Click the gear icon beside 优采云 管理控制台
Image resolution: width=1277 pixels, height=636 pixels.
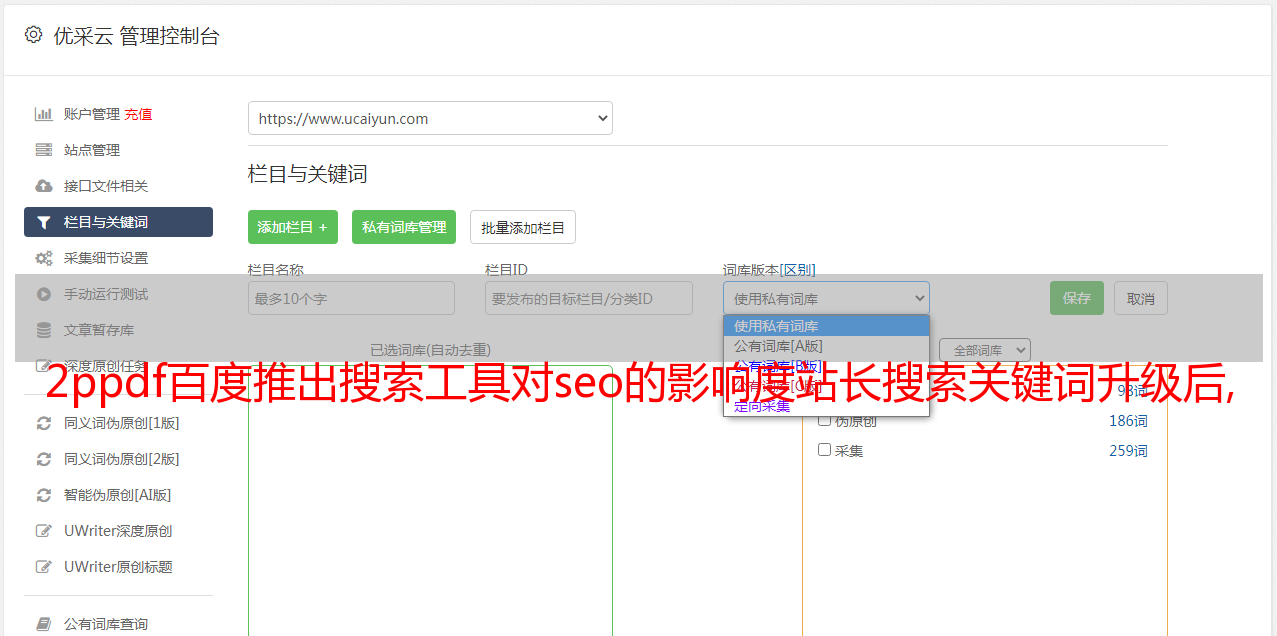click(33, 35)
